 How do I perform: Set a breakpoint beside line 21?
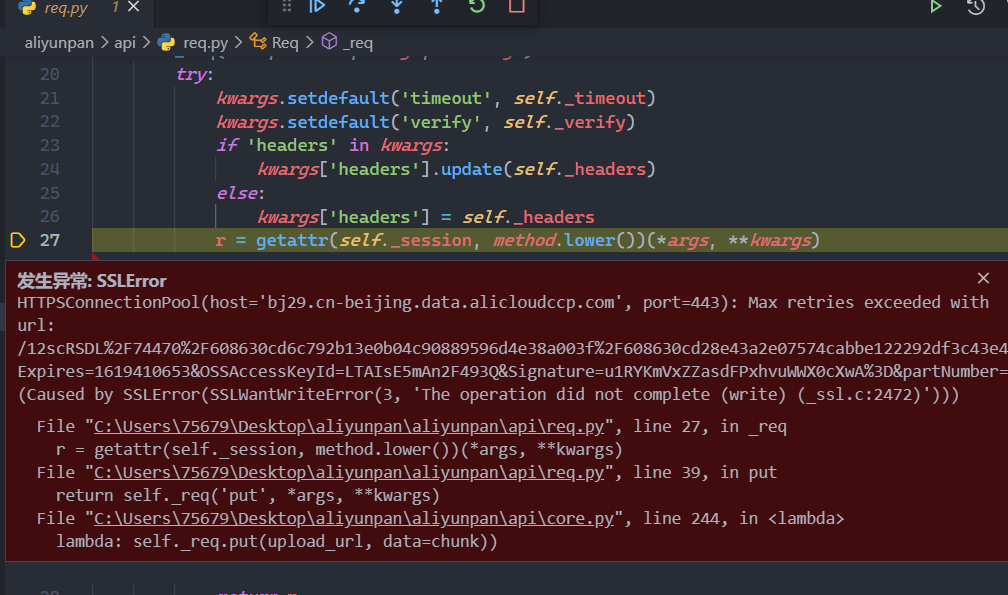[x=17, y=97]
